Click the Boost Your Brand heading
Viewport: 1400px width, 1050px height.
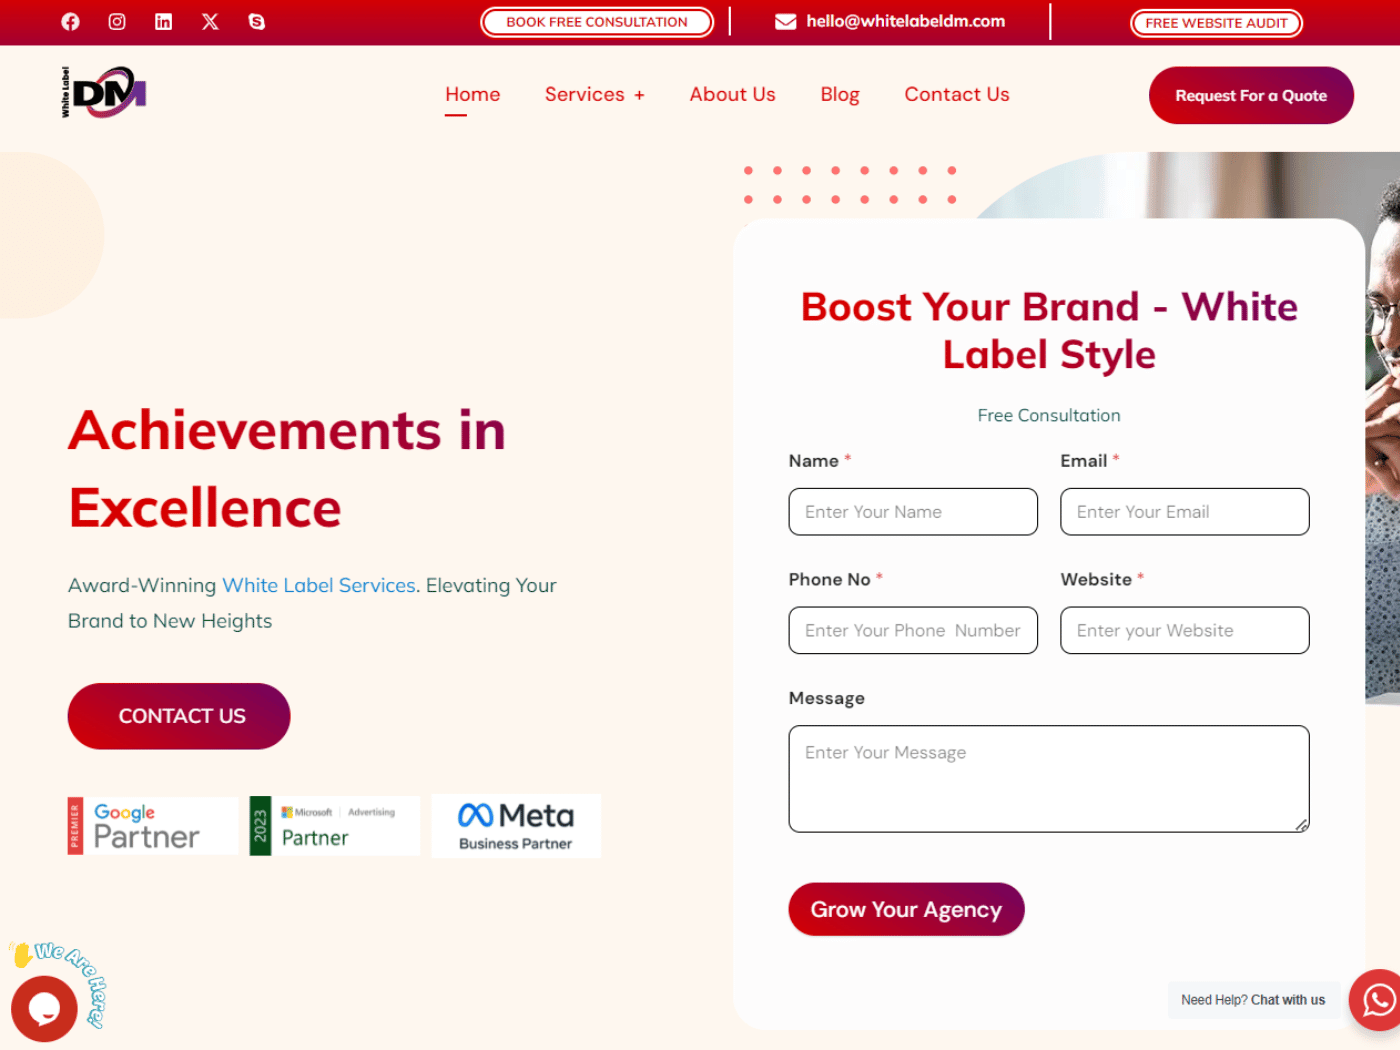pyautogui.click(x=1049, y=330)
